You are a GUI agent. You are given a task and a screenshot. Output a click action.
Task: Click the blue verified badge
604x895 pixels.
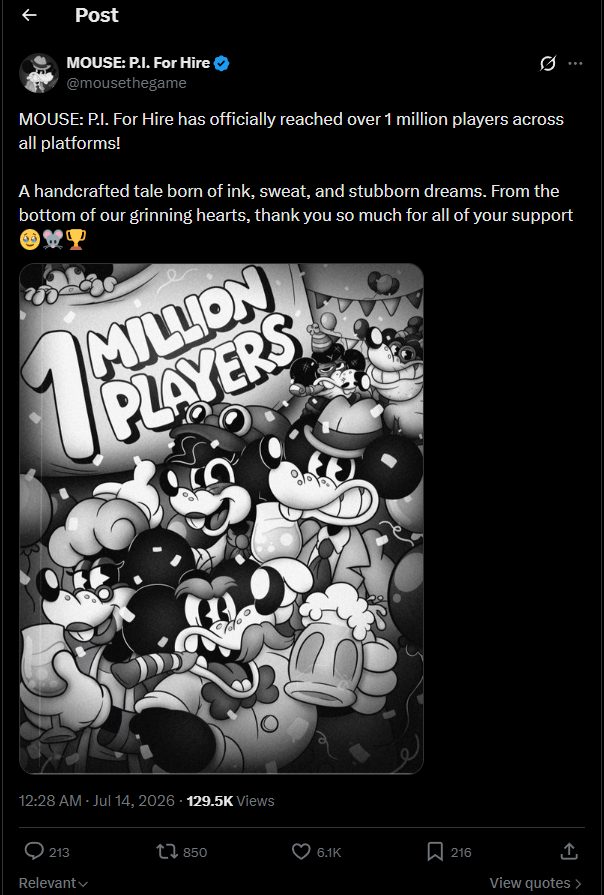222,63
